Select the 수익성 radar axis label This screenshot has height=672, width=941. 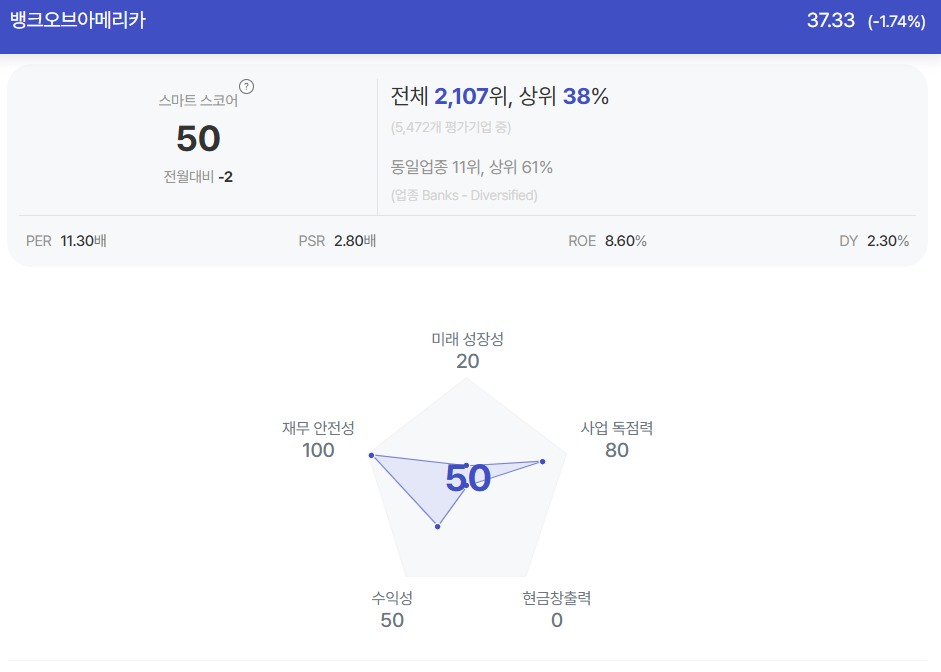(392, 598)
